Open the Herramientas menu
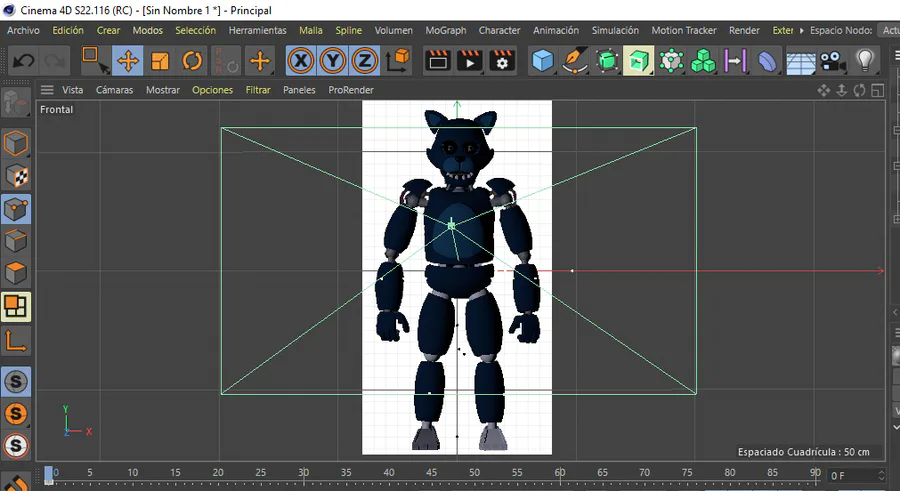The height and width of the screenshot is (491, 900). coord(258,30)
